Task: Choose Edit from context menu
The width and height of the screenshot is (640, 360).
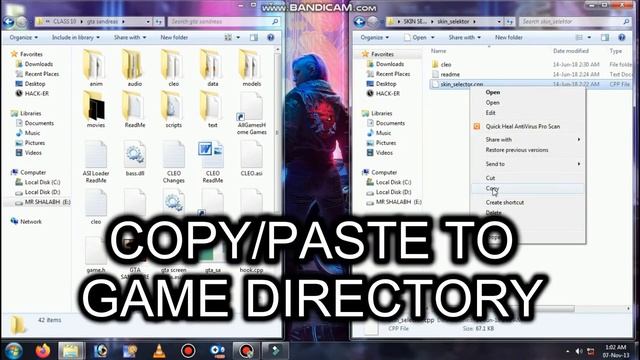Action: click(x=528, y=113)
